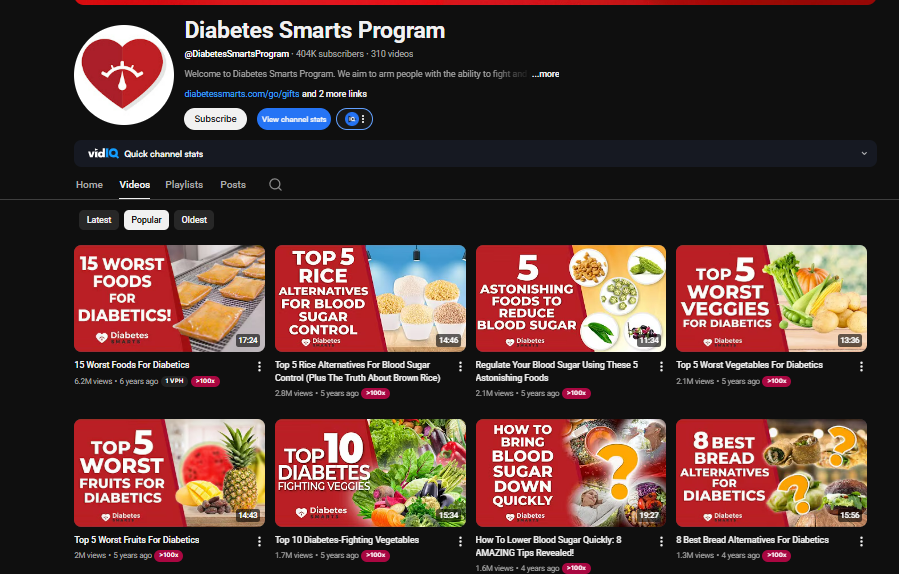Screen dimensions: 899x574
Task: Select the Oldest sort filter chip
Action: [x=194, y=220]
